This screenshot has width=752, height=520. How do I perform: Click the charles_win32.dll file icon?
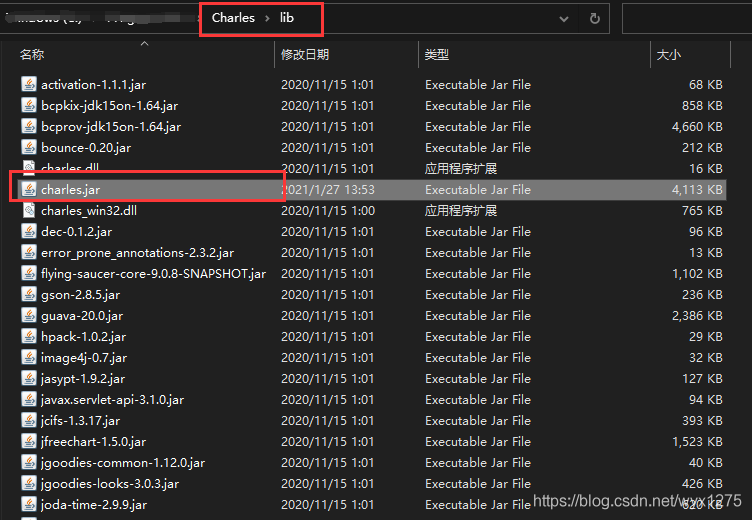(x=29, y=211)
